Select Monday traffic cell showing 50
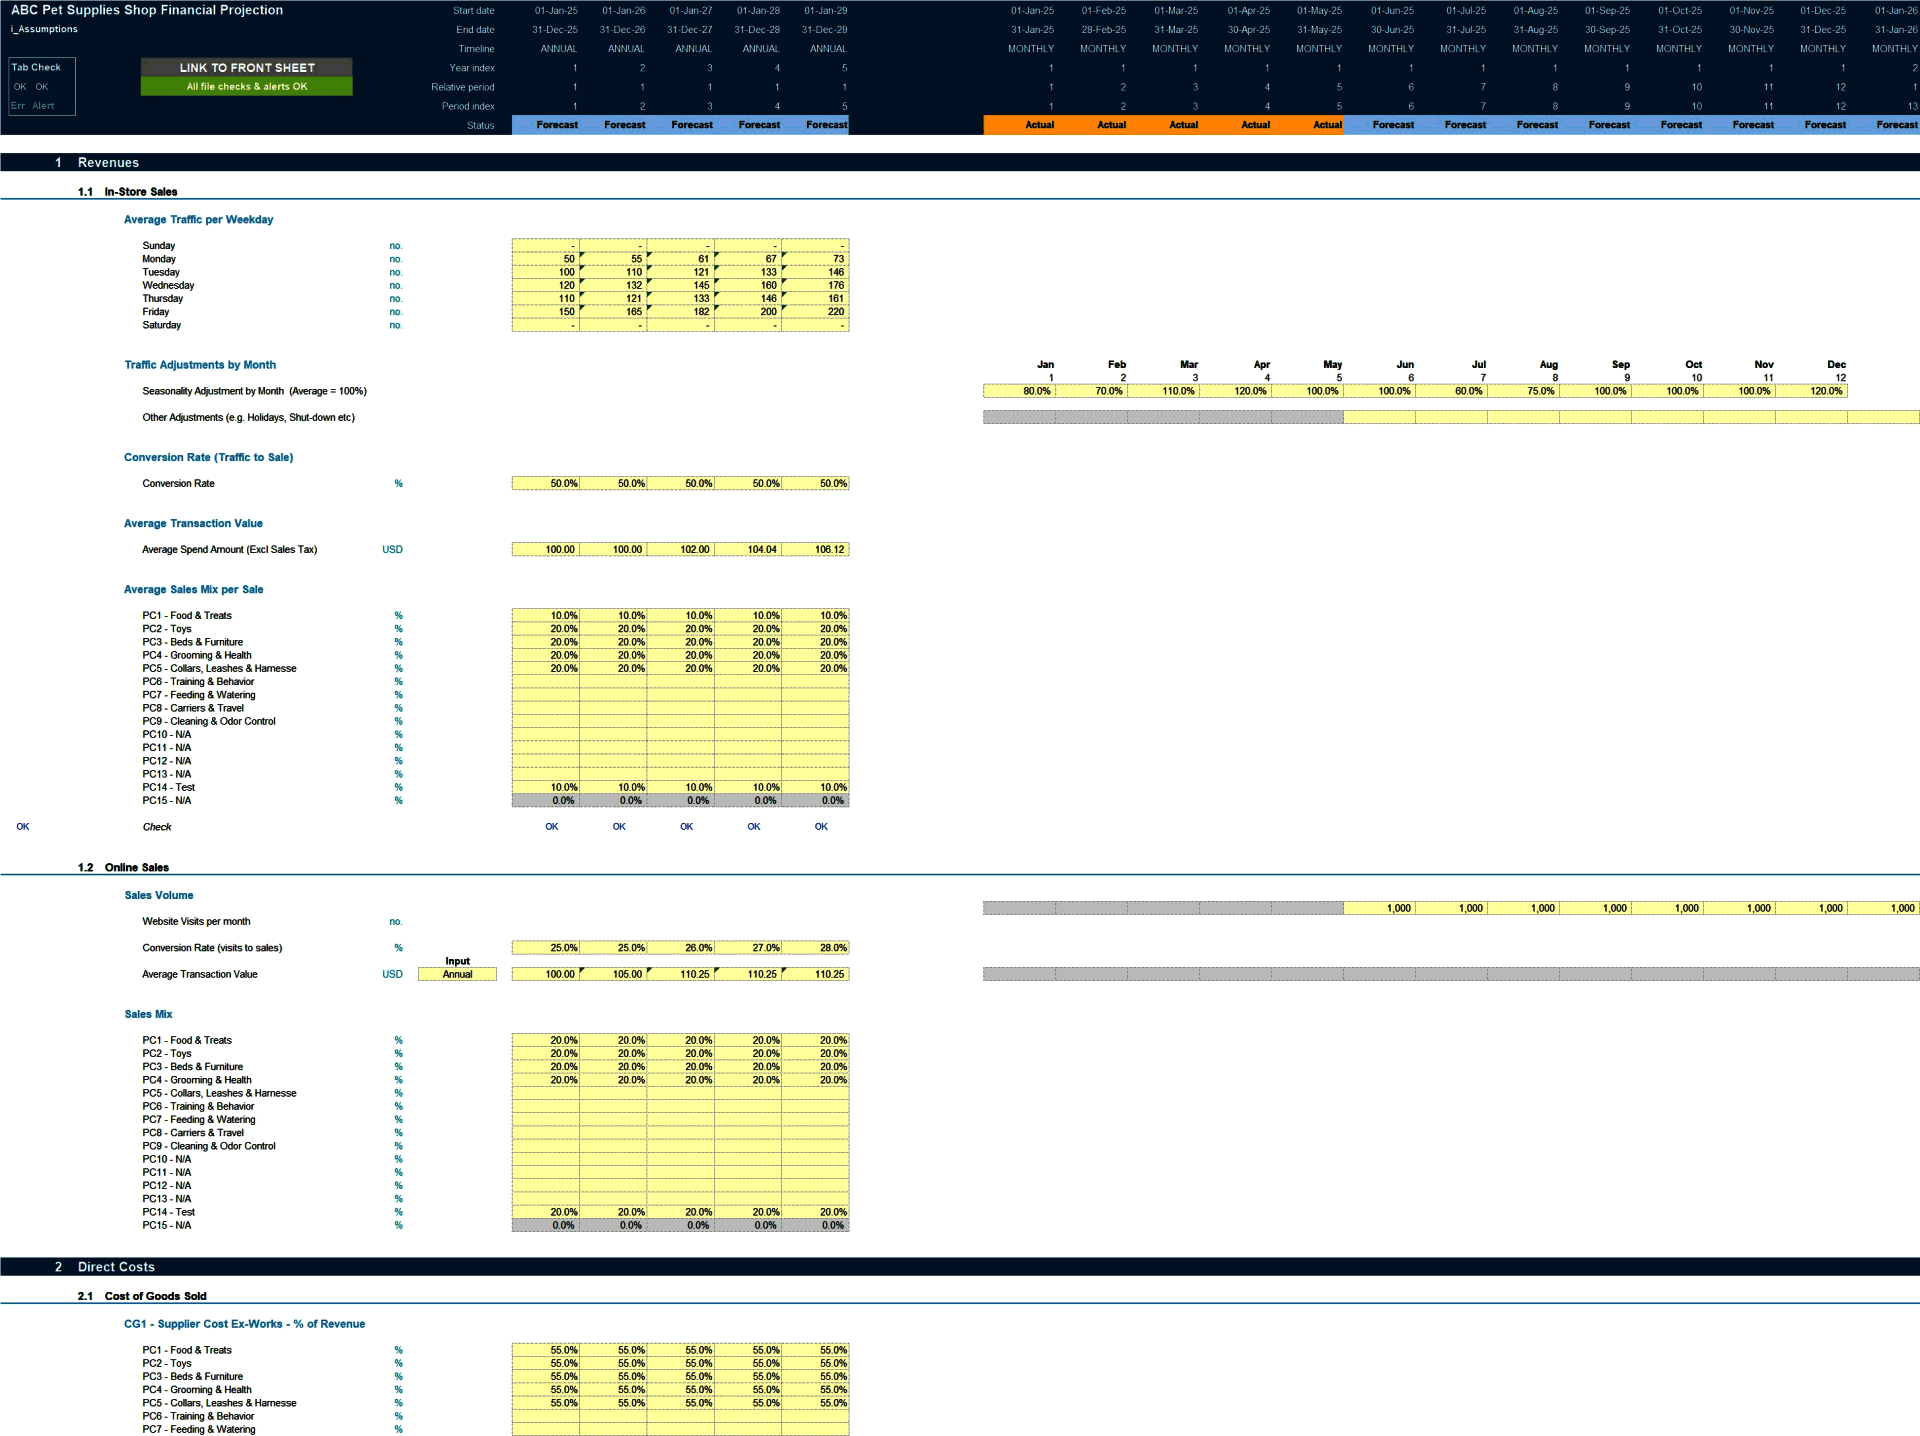Viewport: 1920px width, 1436px height. 545,259
